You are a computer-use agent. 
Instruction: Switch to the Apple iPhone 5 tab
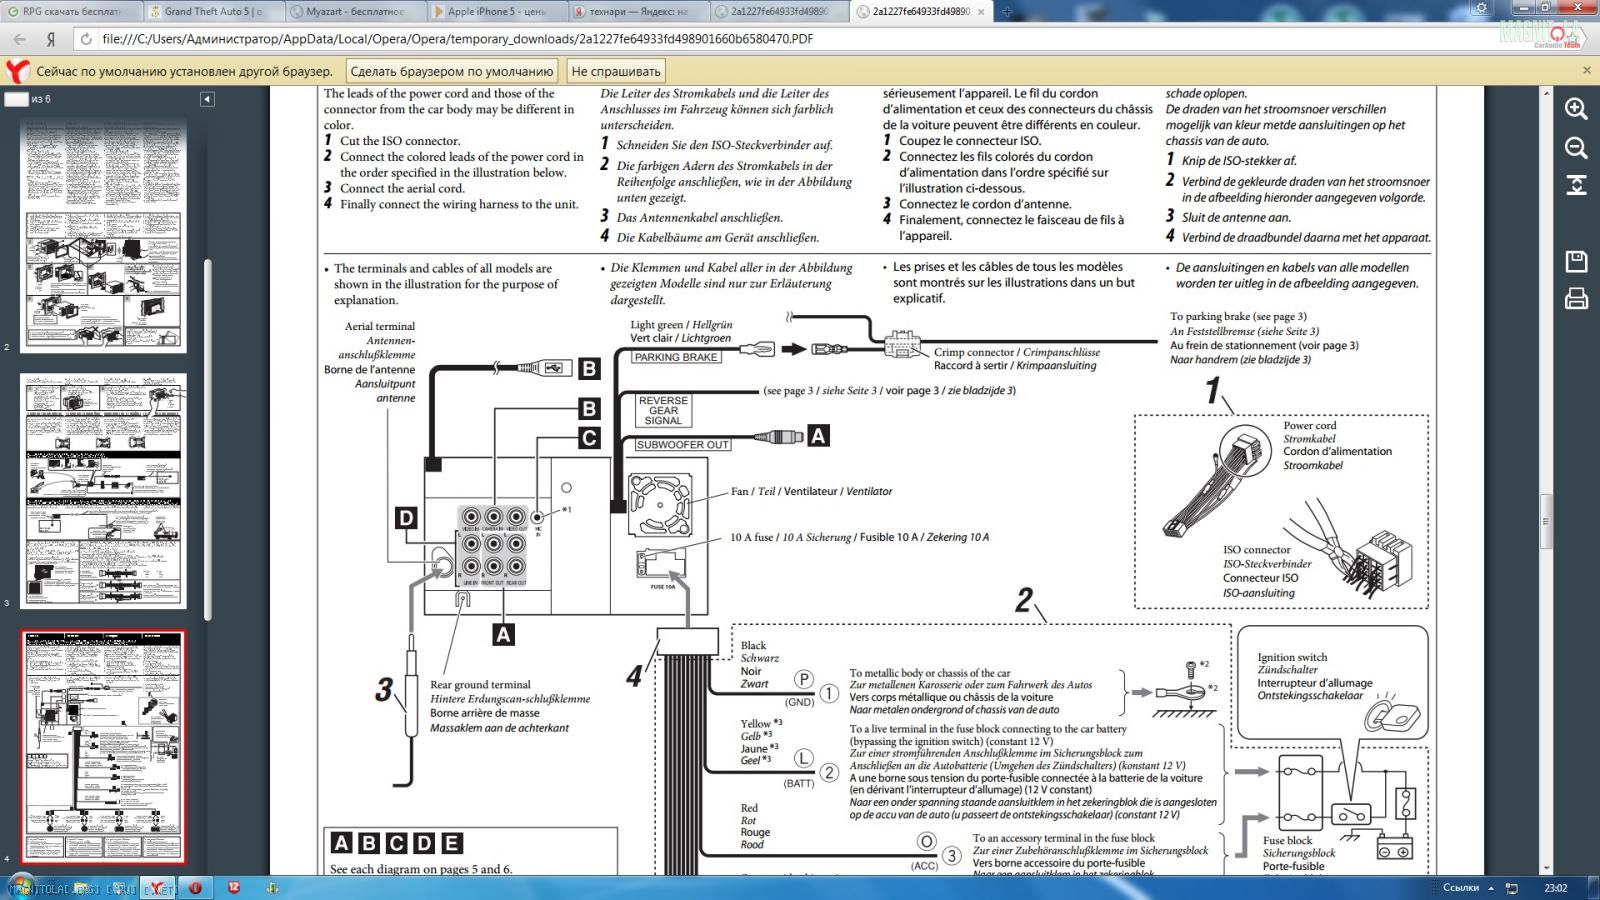495,12
